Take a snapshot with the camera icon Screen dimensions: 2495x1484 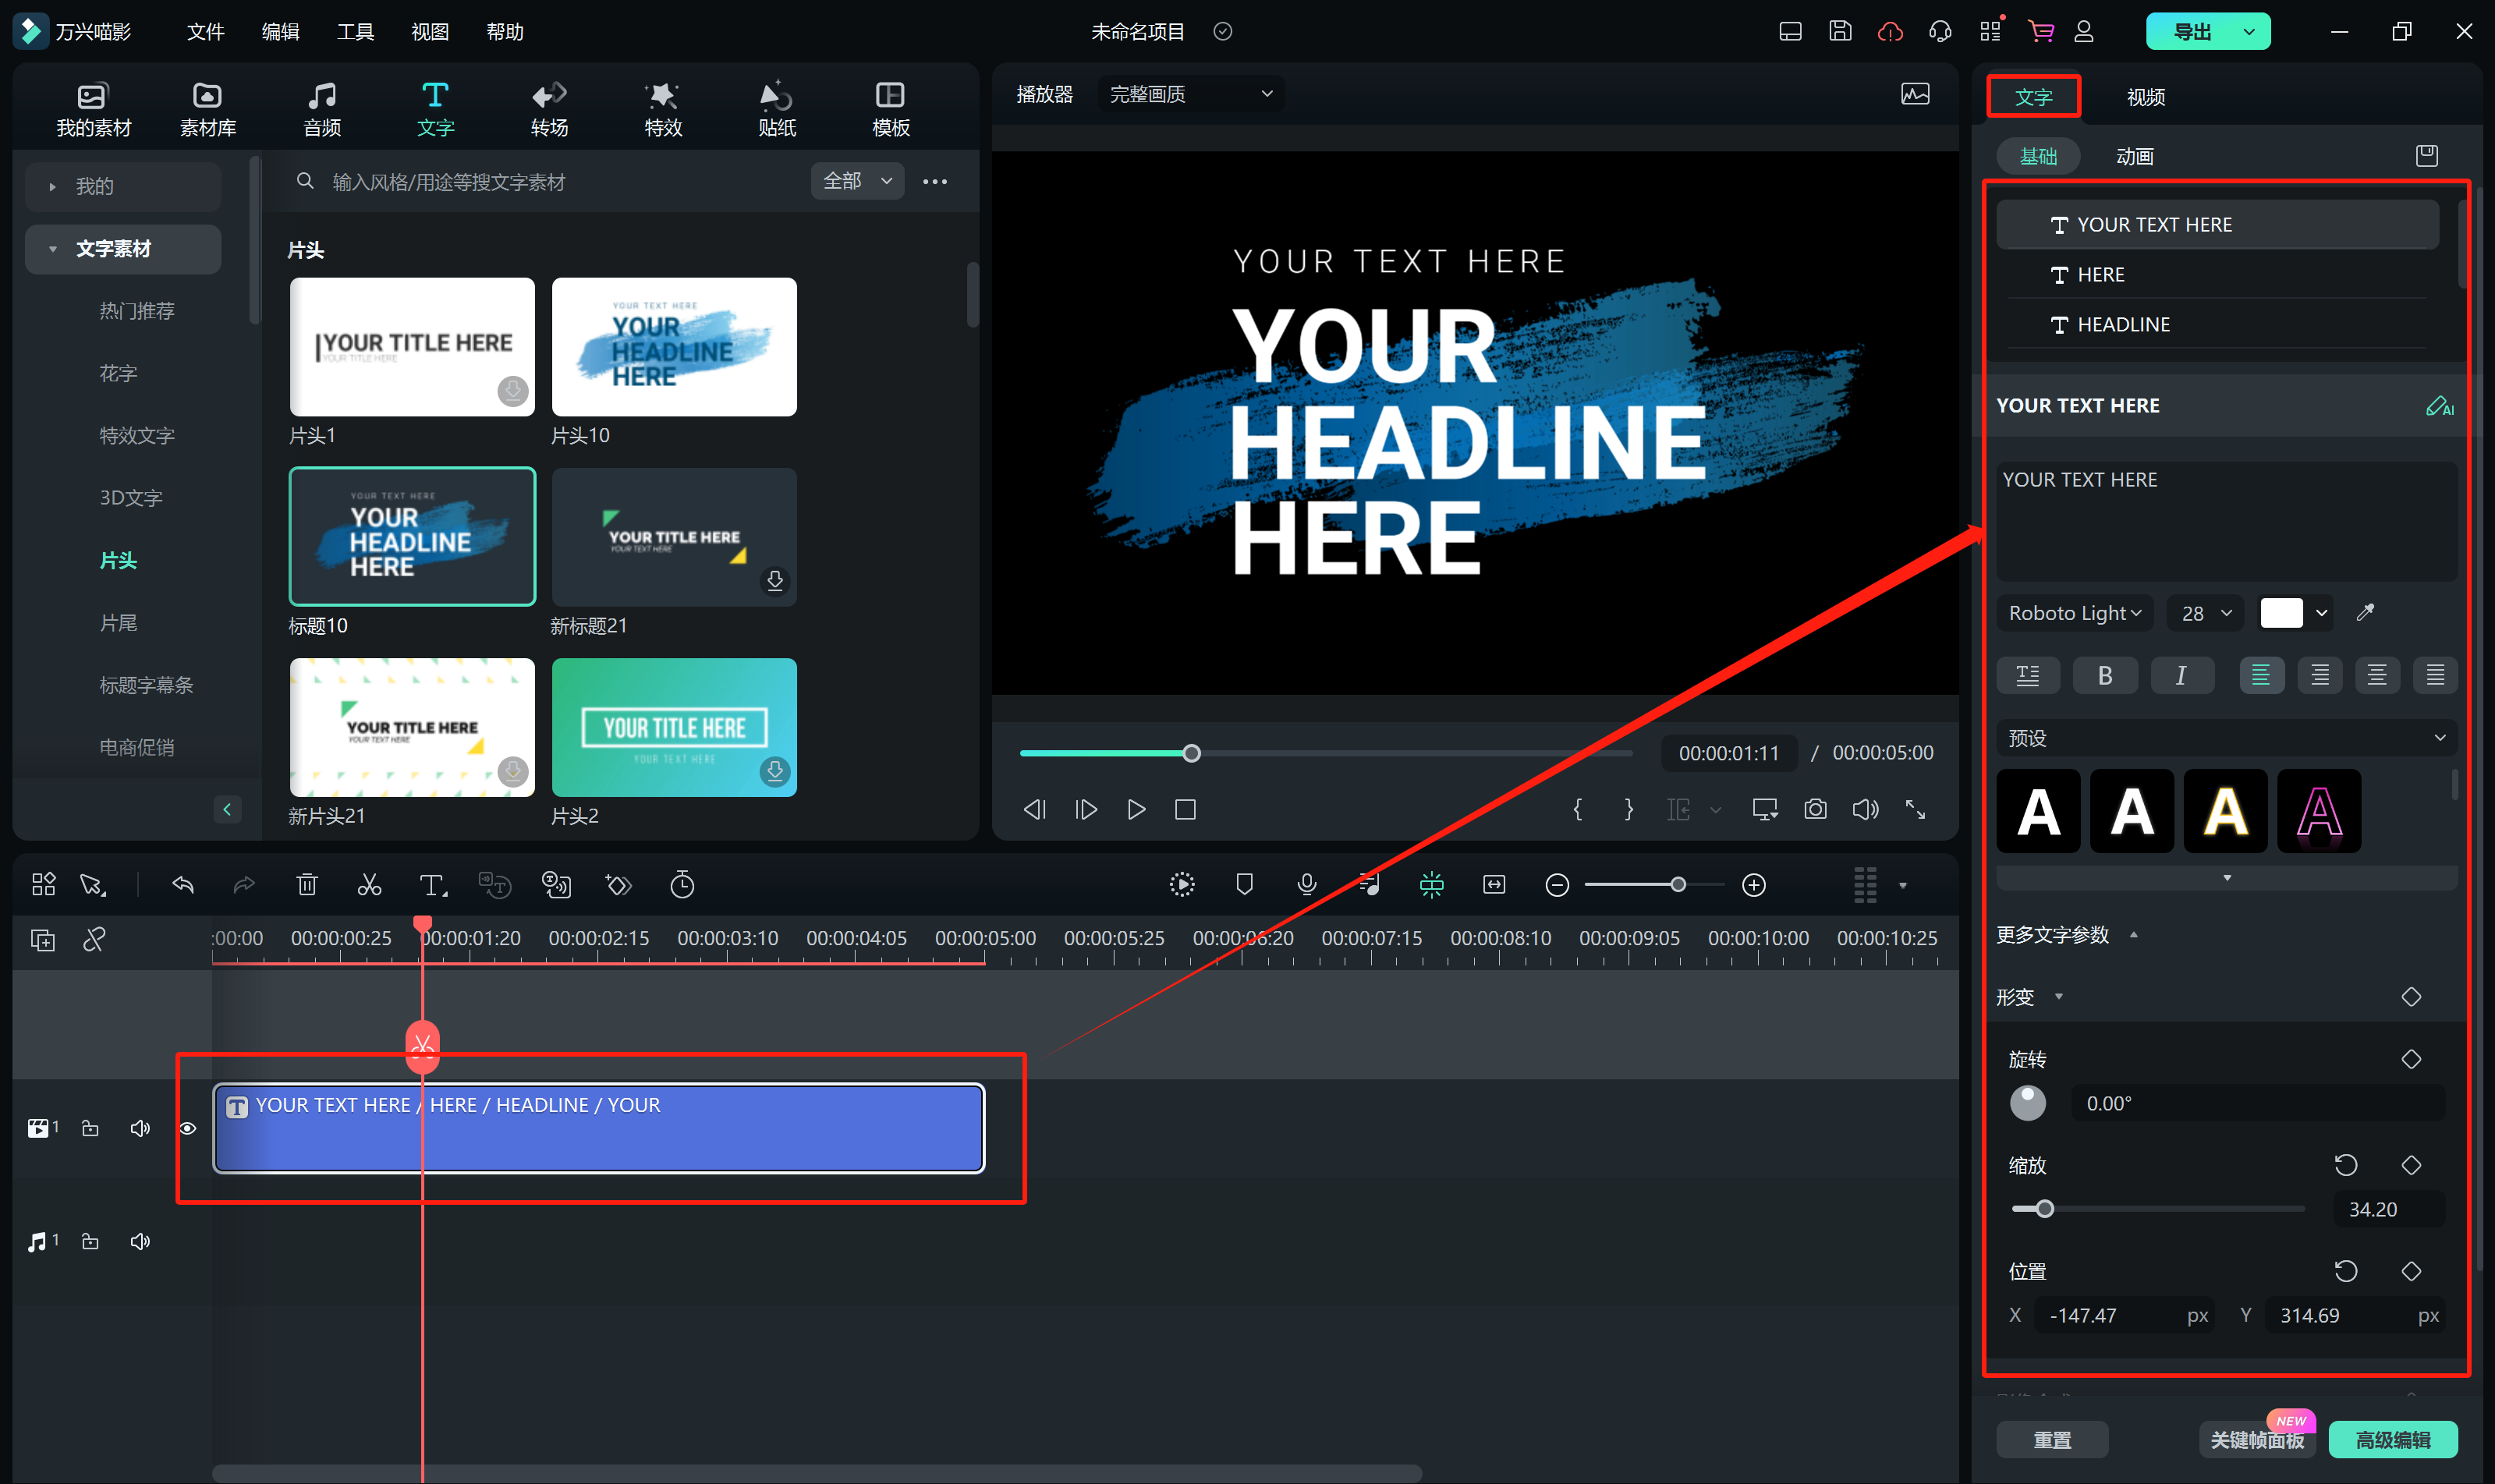[1815, 809]
